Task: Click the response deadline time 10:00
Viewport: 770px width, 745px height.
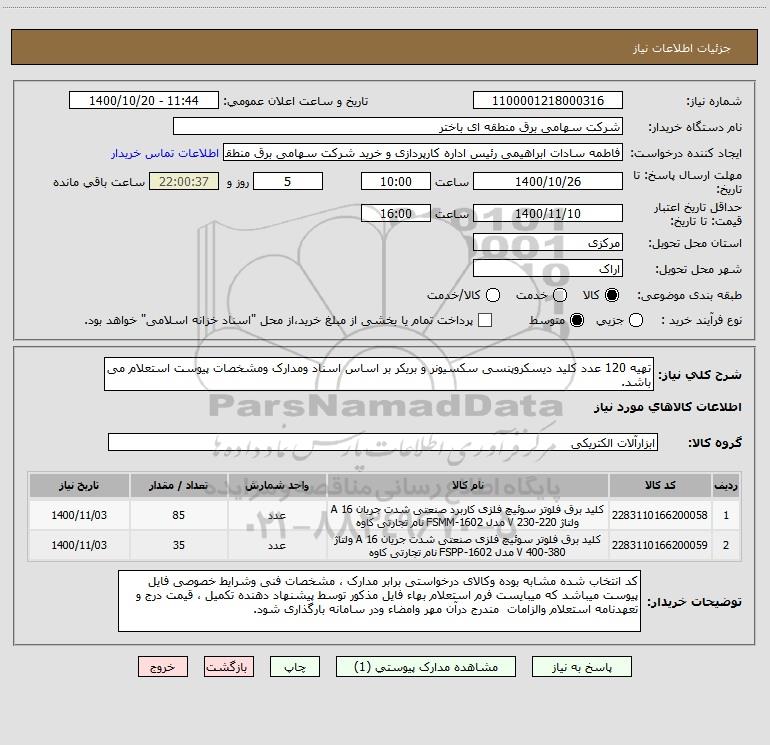Action: (396, 181)
